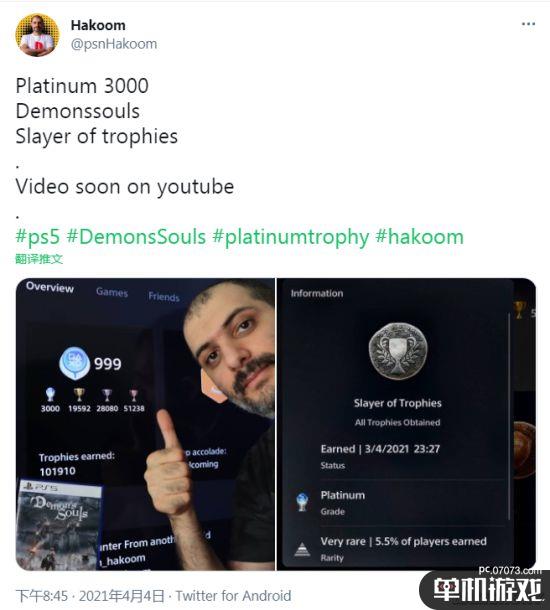This screenshot has width=550, height=610.
Task: Click the silver trophy icon above 28080
Action: 107,394
